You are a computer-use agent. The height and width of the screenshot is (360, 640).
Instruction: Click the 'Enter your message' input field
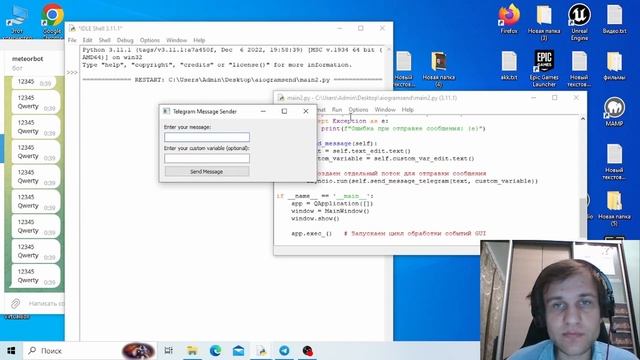coord(207,137)
